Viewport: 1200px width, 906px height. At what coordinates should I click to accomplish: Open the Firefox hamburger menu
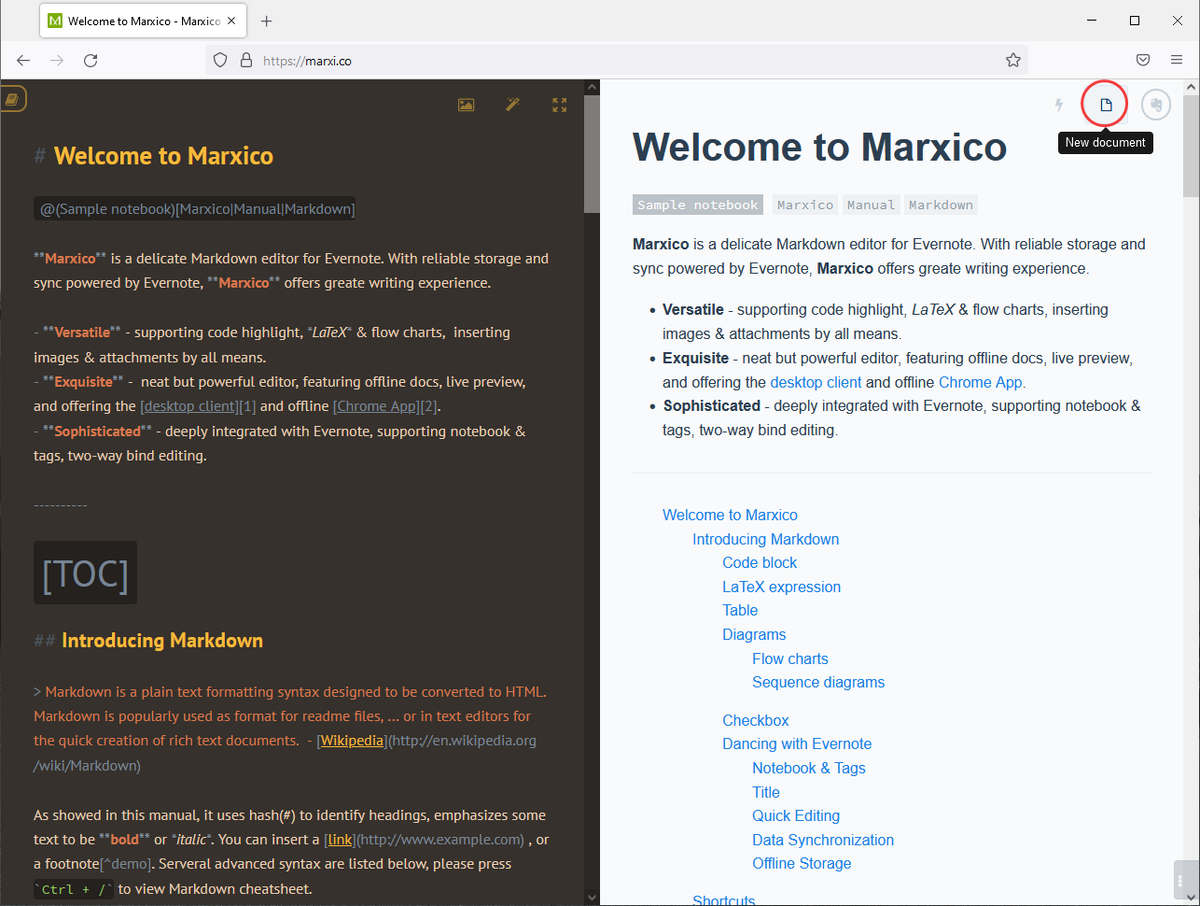tap(1176, 60)
